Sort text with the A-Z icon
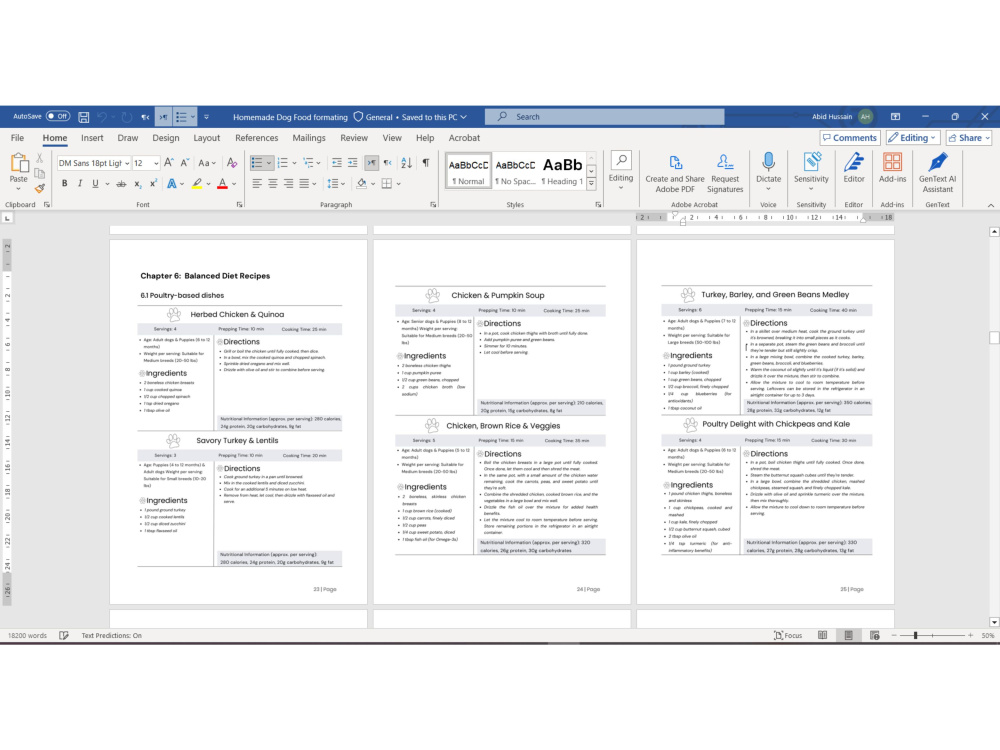The width and height of the screenshot is (1000, 750). coord(406,163)
